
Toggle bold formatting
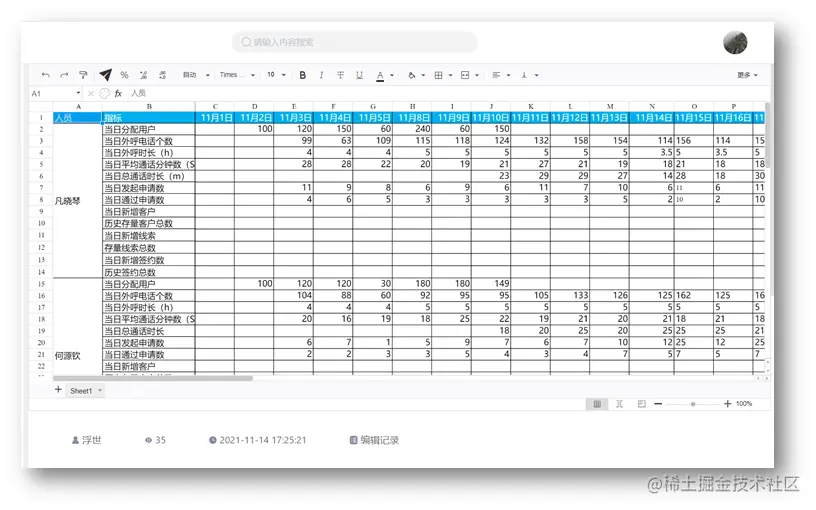tap(302, 75)
